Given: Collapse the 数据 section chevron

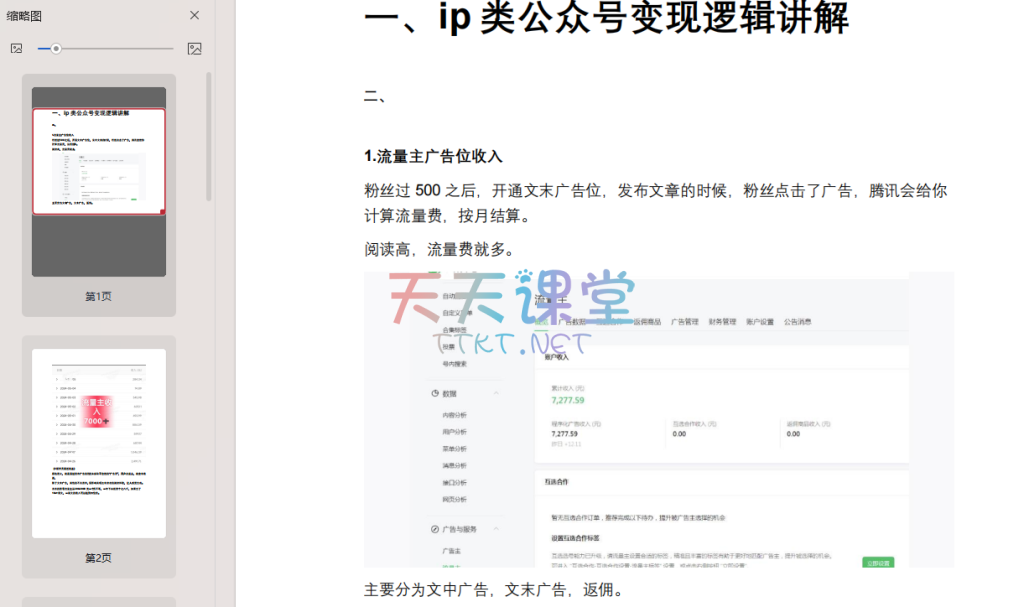Looking at the screenshot, I should click(497, 394).
